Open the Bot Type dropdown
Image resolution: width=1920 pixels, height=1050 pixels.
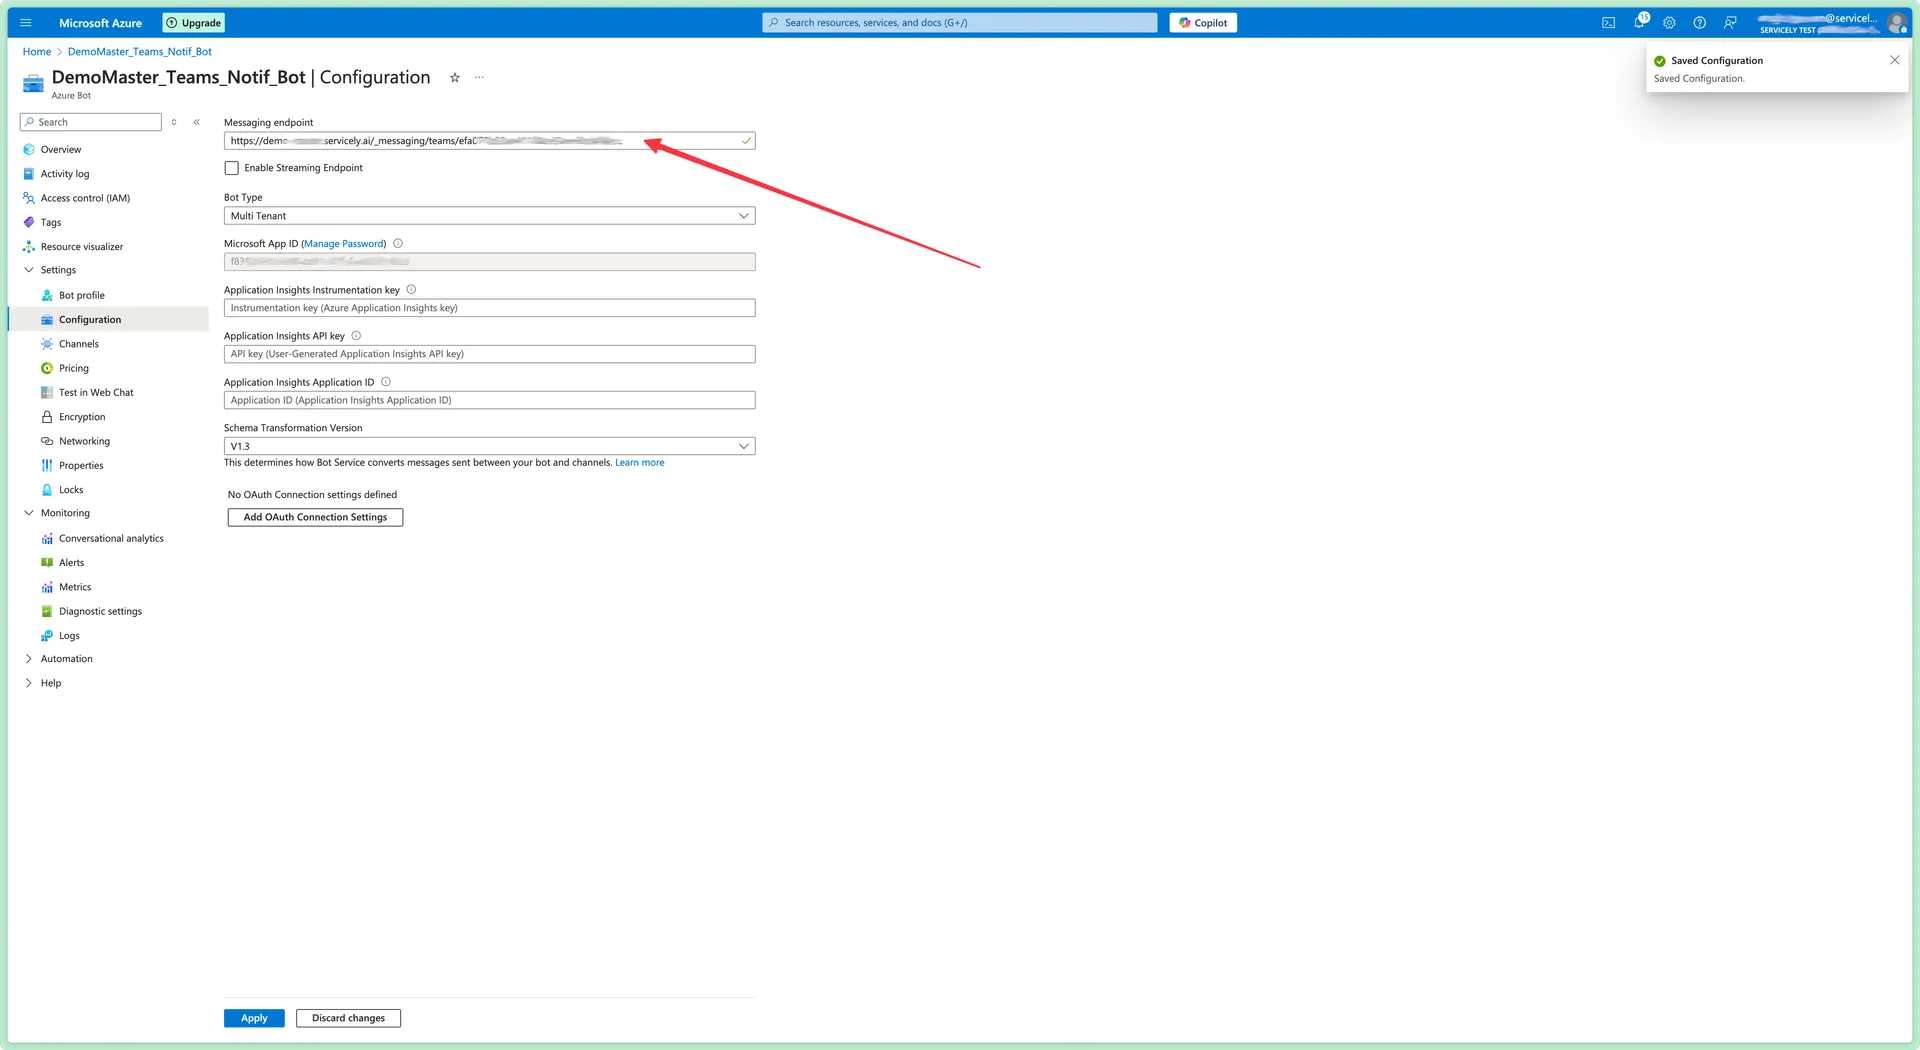point(489,216)
